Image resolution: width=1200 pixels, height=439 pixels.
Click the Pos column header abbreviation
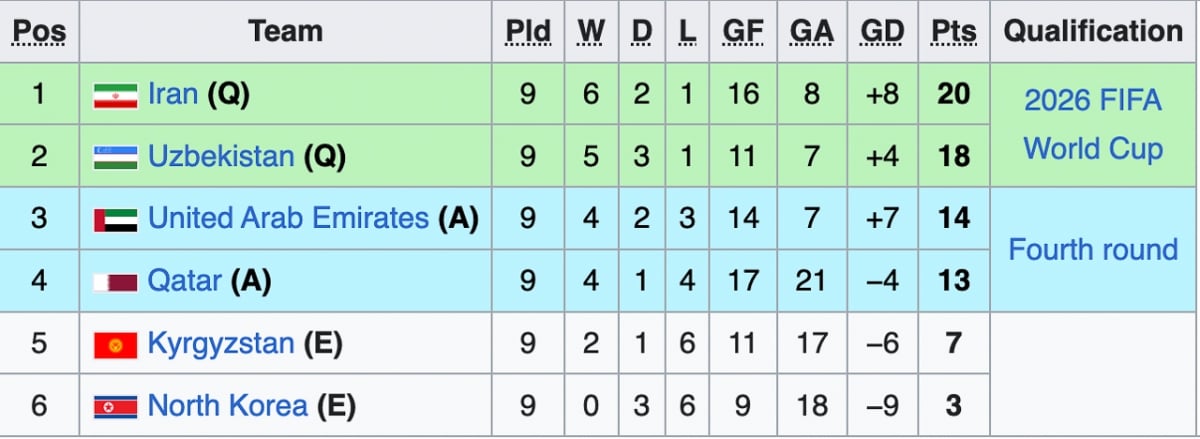click(39, 31)
